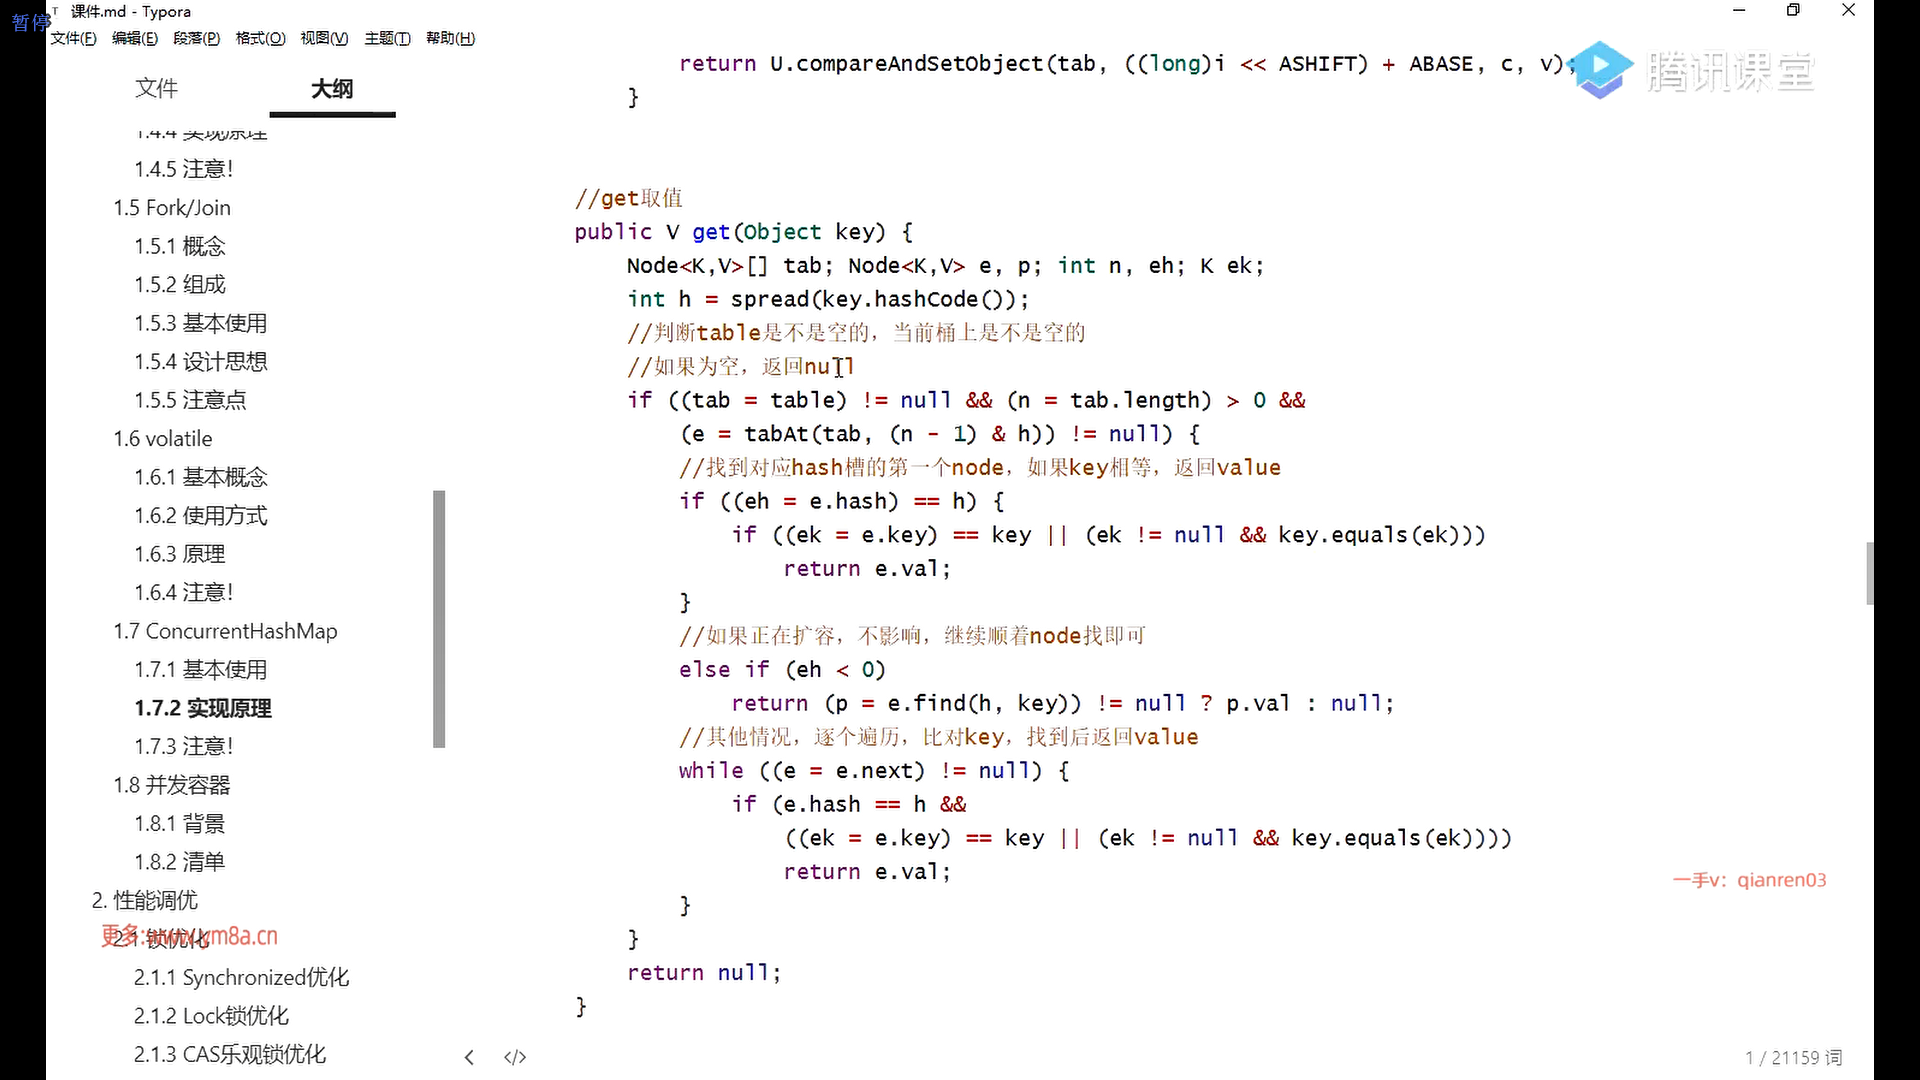Open the 文件 (File) menu
Viewport: 1920px width, 1080px height.
pyautogui.click(x=73, y=38)
